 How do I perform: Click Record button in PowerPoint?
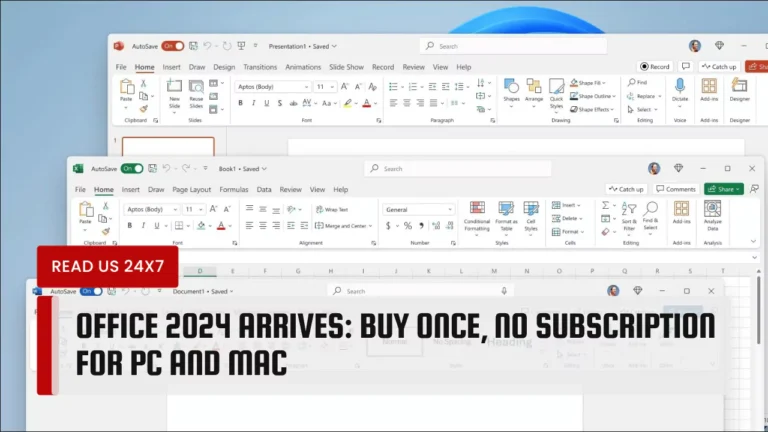(x=654, y=67)
